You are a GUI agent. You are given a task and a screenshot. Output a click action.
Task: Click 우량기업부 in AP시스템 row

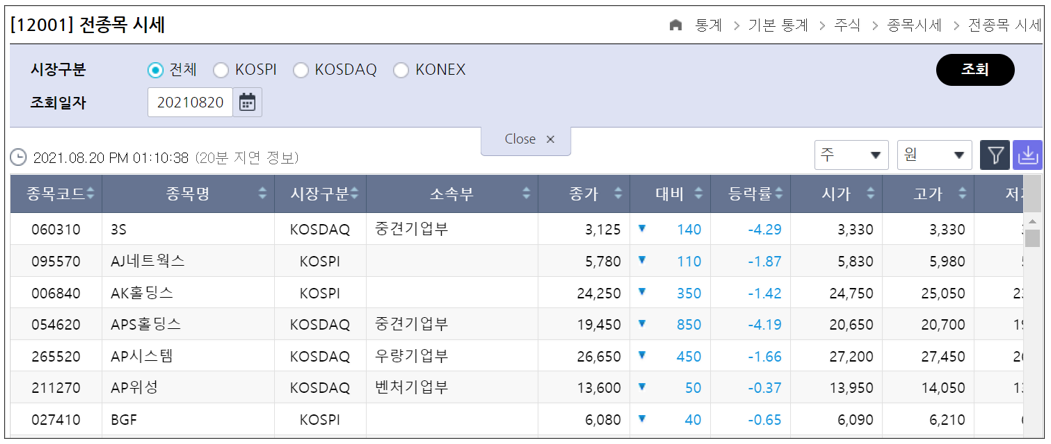click(x=412, y=355)
